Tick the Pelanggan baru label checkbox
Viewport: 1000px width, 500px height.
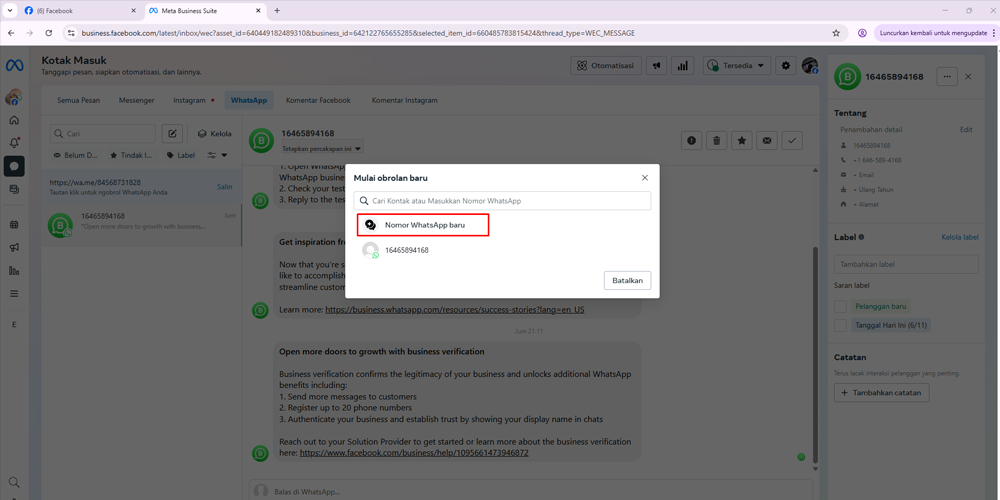[x=840, y=307]
